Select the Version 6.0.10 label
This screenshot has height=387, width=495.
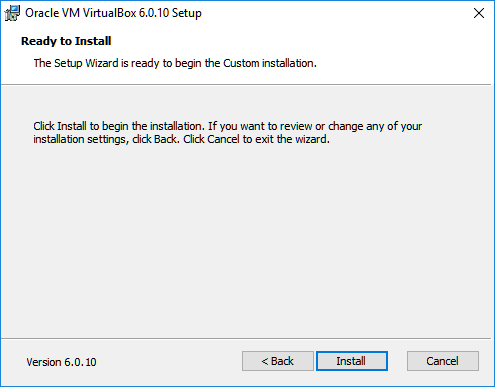(61, 362)
